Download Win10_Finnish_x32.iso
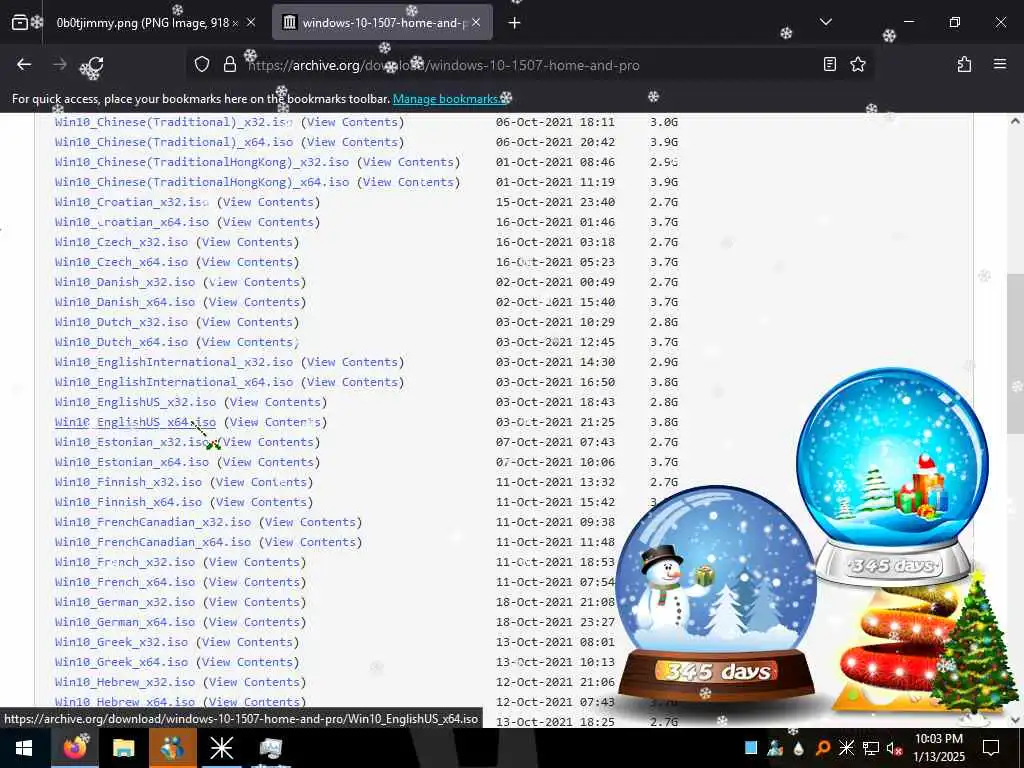This screenshot has width=1024, height=768. pos(128,482)
